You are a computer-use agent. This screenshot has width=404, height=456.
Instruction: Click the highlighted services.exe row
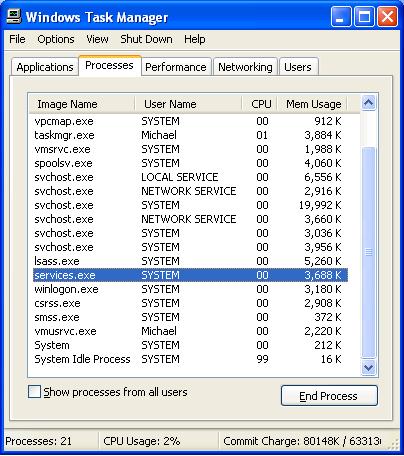(190, 275)
